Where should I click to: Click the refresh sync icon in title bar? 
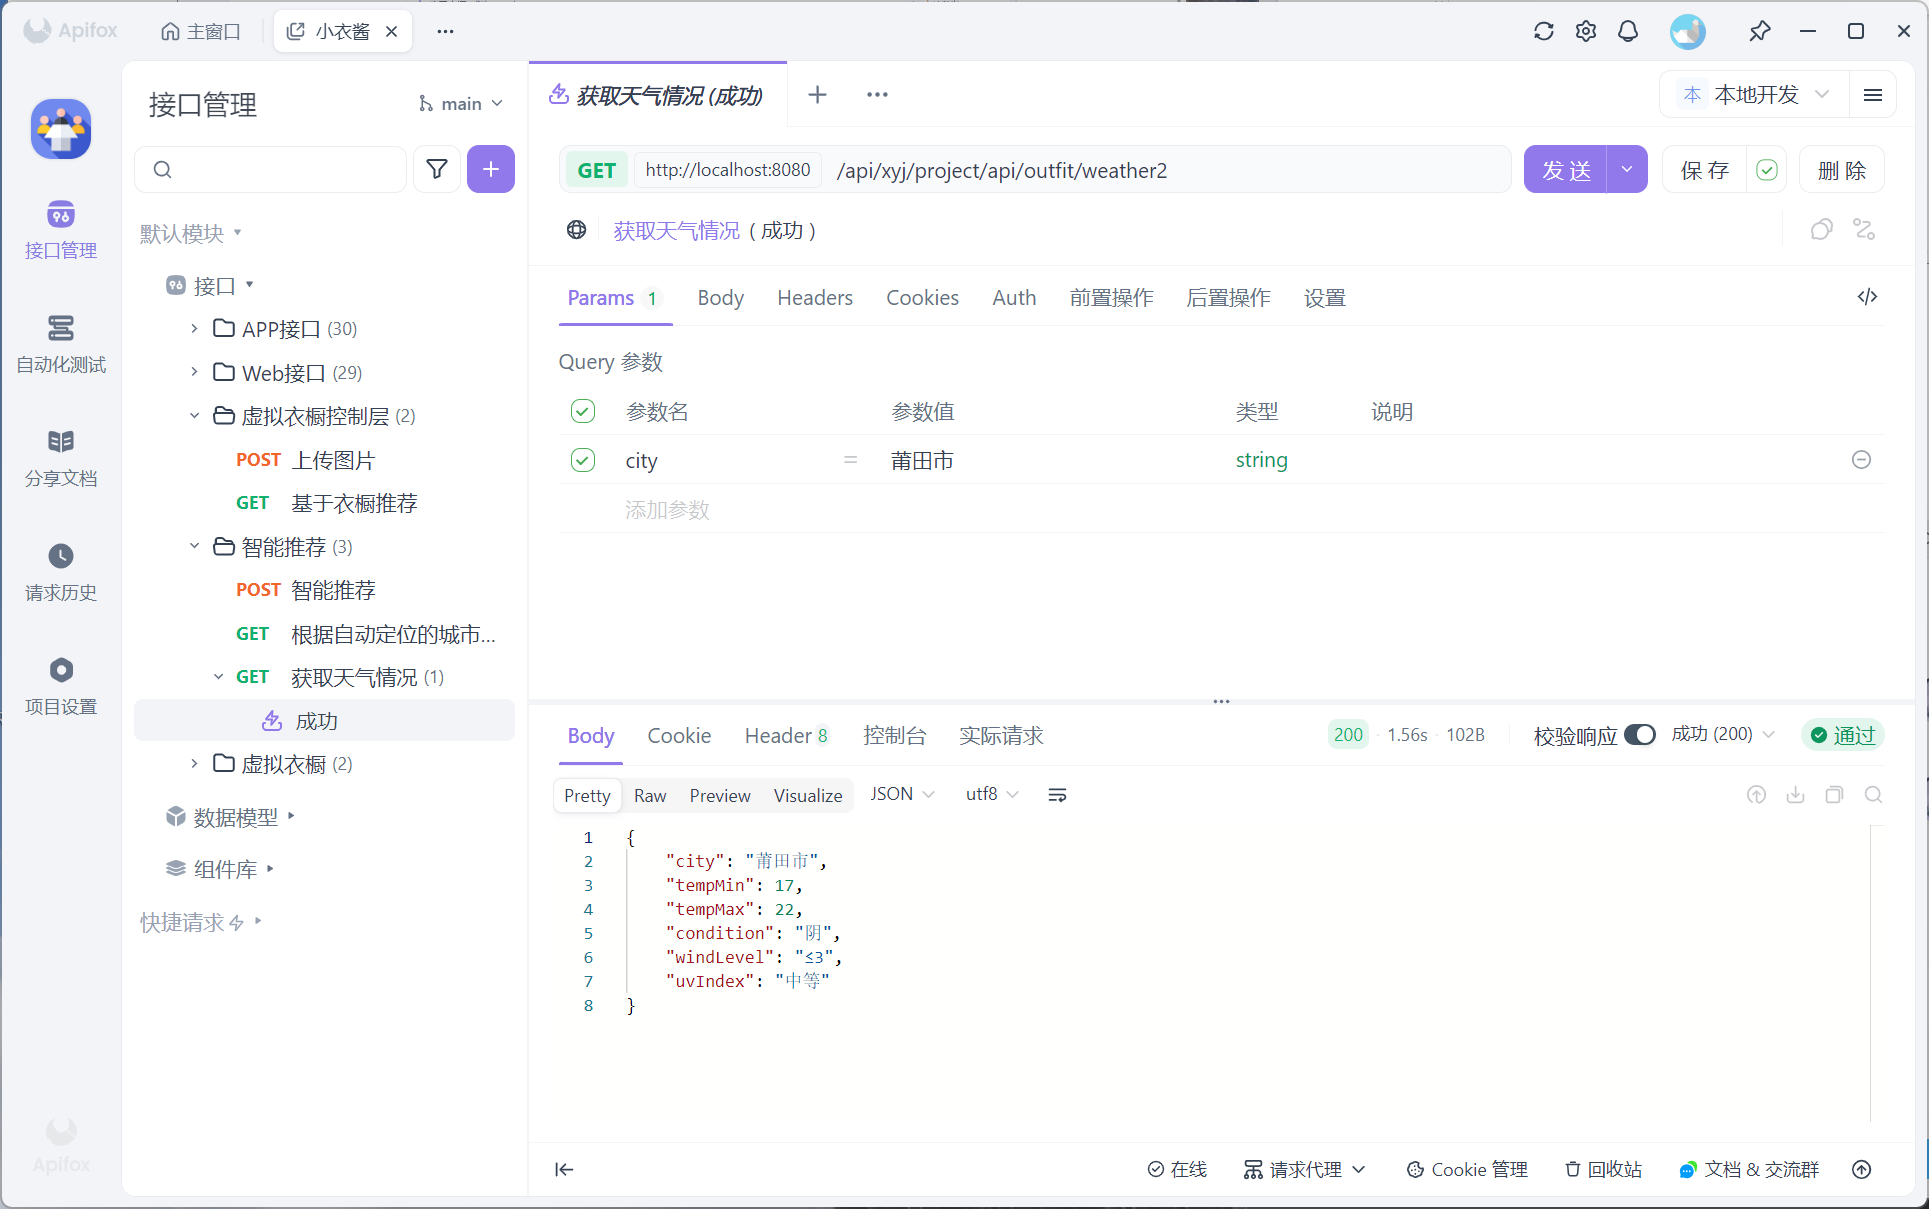point(1543,31)
